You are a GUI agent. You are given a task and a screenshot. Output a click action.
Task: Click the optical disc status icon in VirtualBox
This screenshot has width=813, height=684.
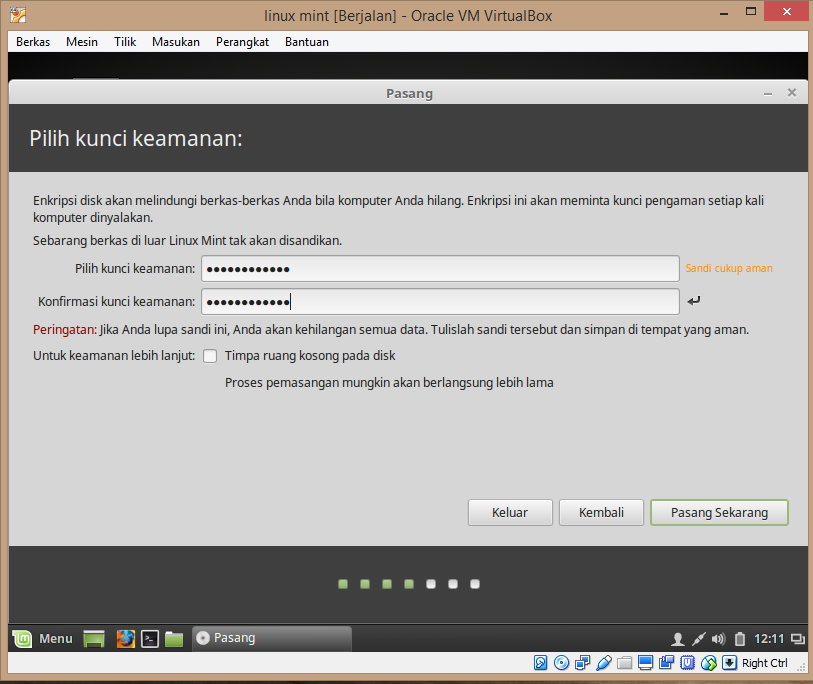[561, 663]
